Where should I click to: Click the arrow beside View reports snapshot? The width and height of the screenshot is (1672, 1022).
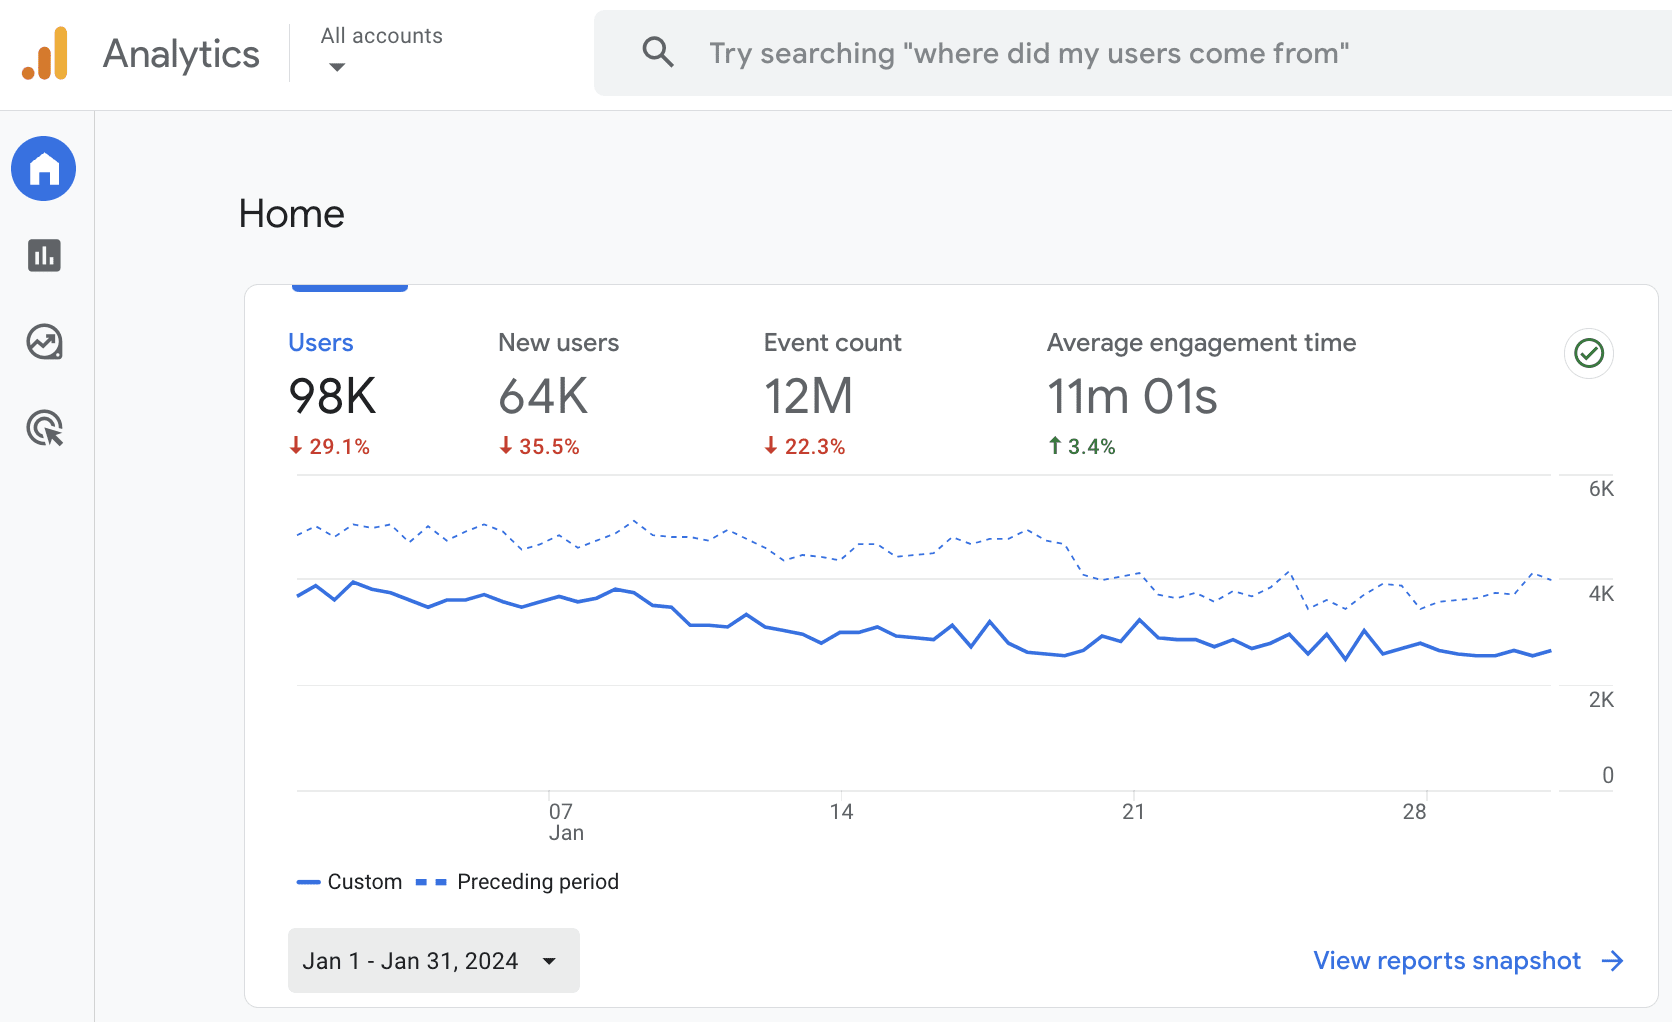(x=1612, y=961)
